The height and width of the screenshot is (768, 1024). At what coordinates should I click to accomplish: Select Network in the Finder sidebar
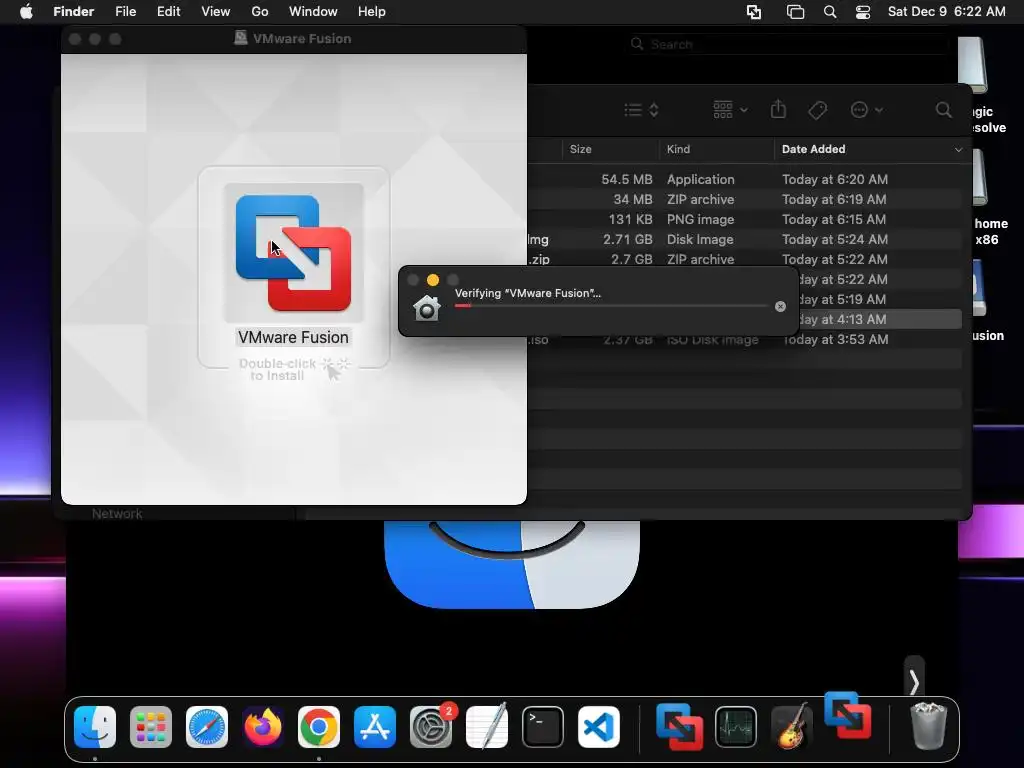pyautogui.click(x=117, y=513)
